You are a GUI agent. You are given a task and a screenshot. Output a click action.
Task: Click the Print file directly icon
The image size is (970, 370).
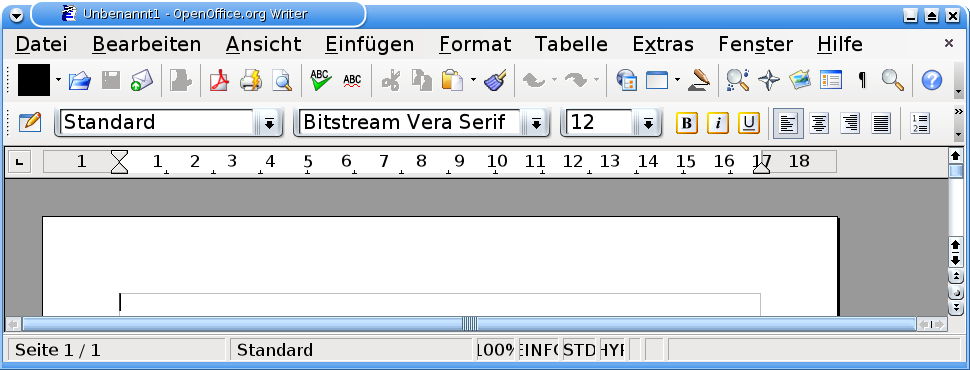click(x=251, y=80)
